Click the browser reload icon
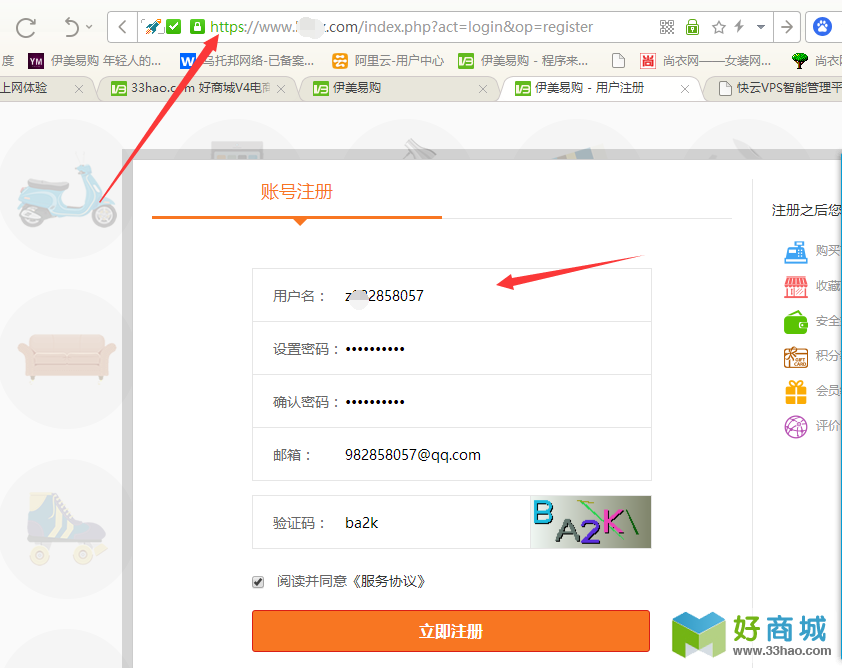The width and height of the screenshot is (842, 668). tap(25, 27)
